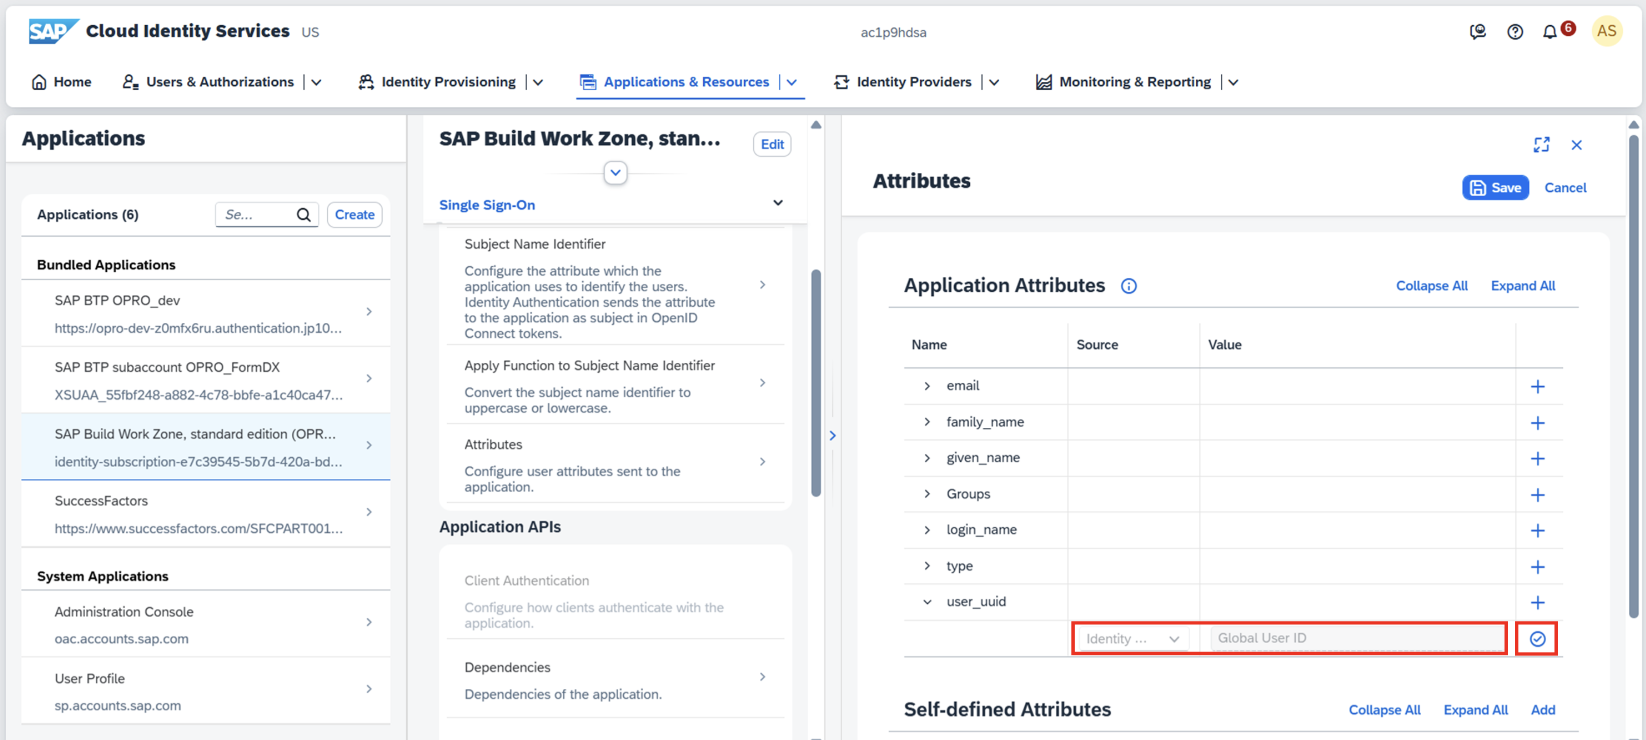Open the notifications bell icon
Screen dimensions: 1646x740
1550,32
